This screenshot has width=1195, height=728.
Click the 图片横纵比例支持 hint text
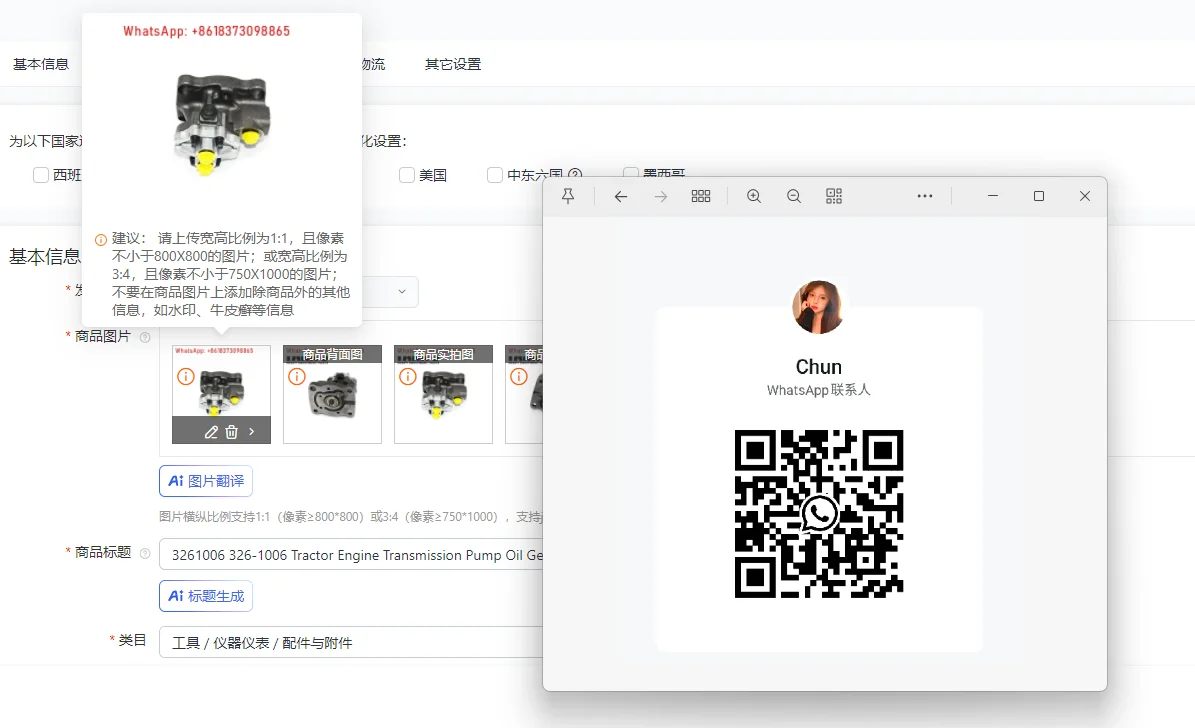351,517
